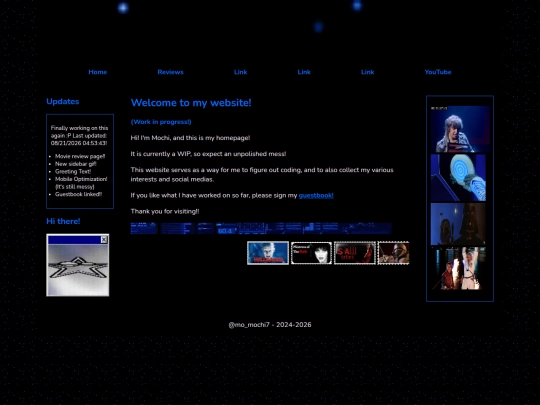Select the middle of the three Link items

coord(304,72)
